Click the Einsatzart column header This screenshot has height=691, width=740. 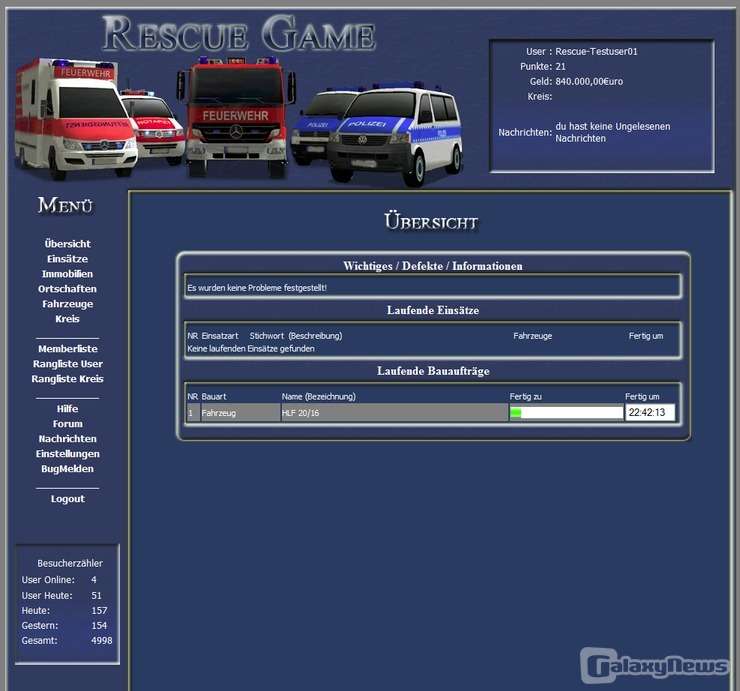(x=220, y=336)
